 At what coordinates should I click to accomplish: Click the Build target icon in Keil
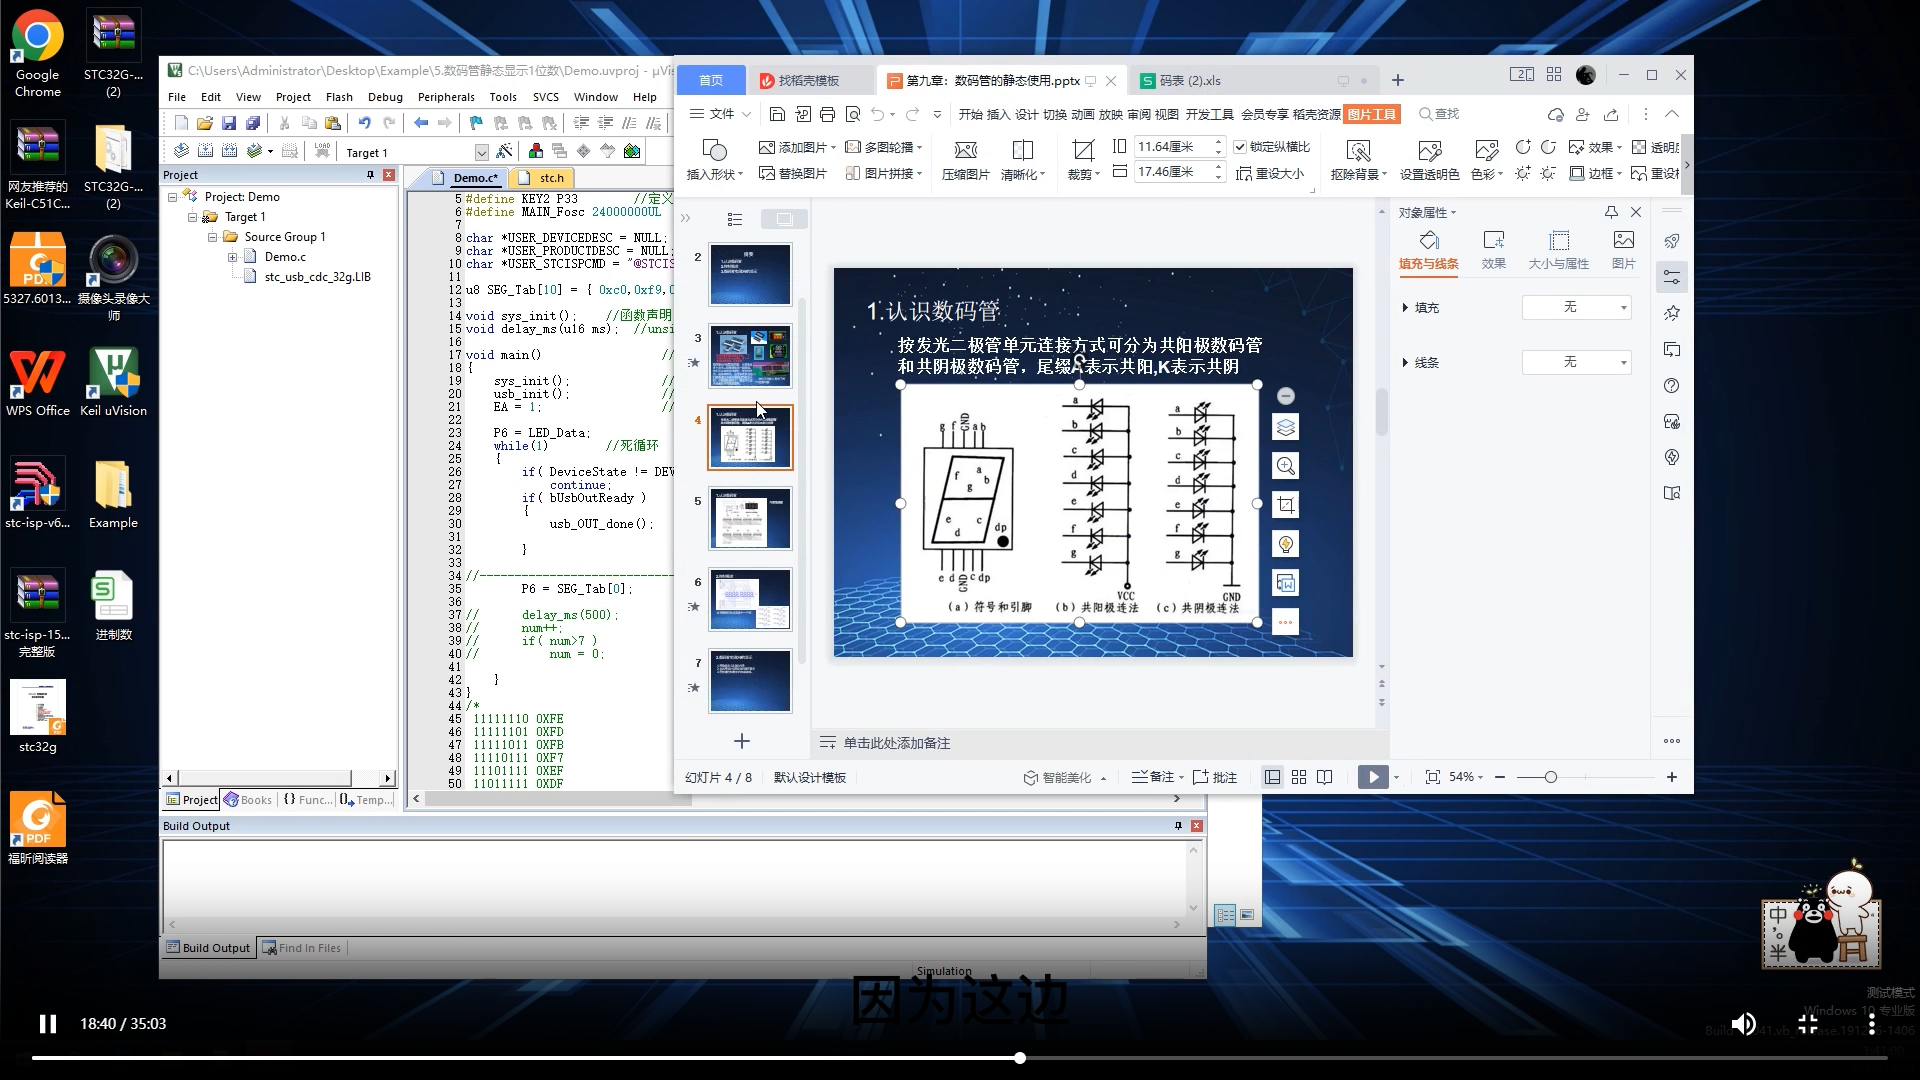(205, 151)
